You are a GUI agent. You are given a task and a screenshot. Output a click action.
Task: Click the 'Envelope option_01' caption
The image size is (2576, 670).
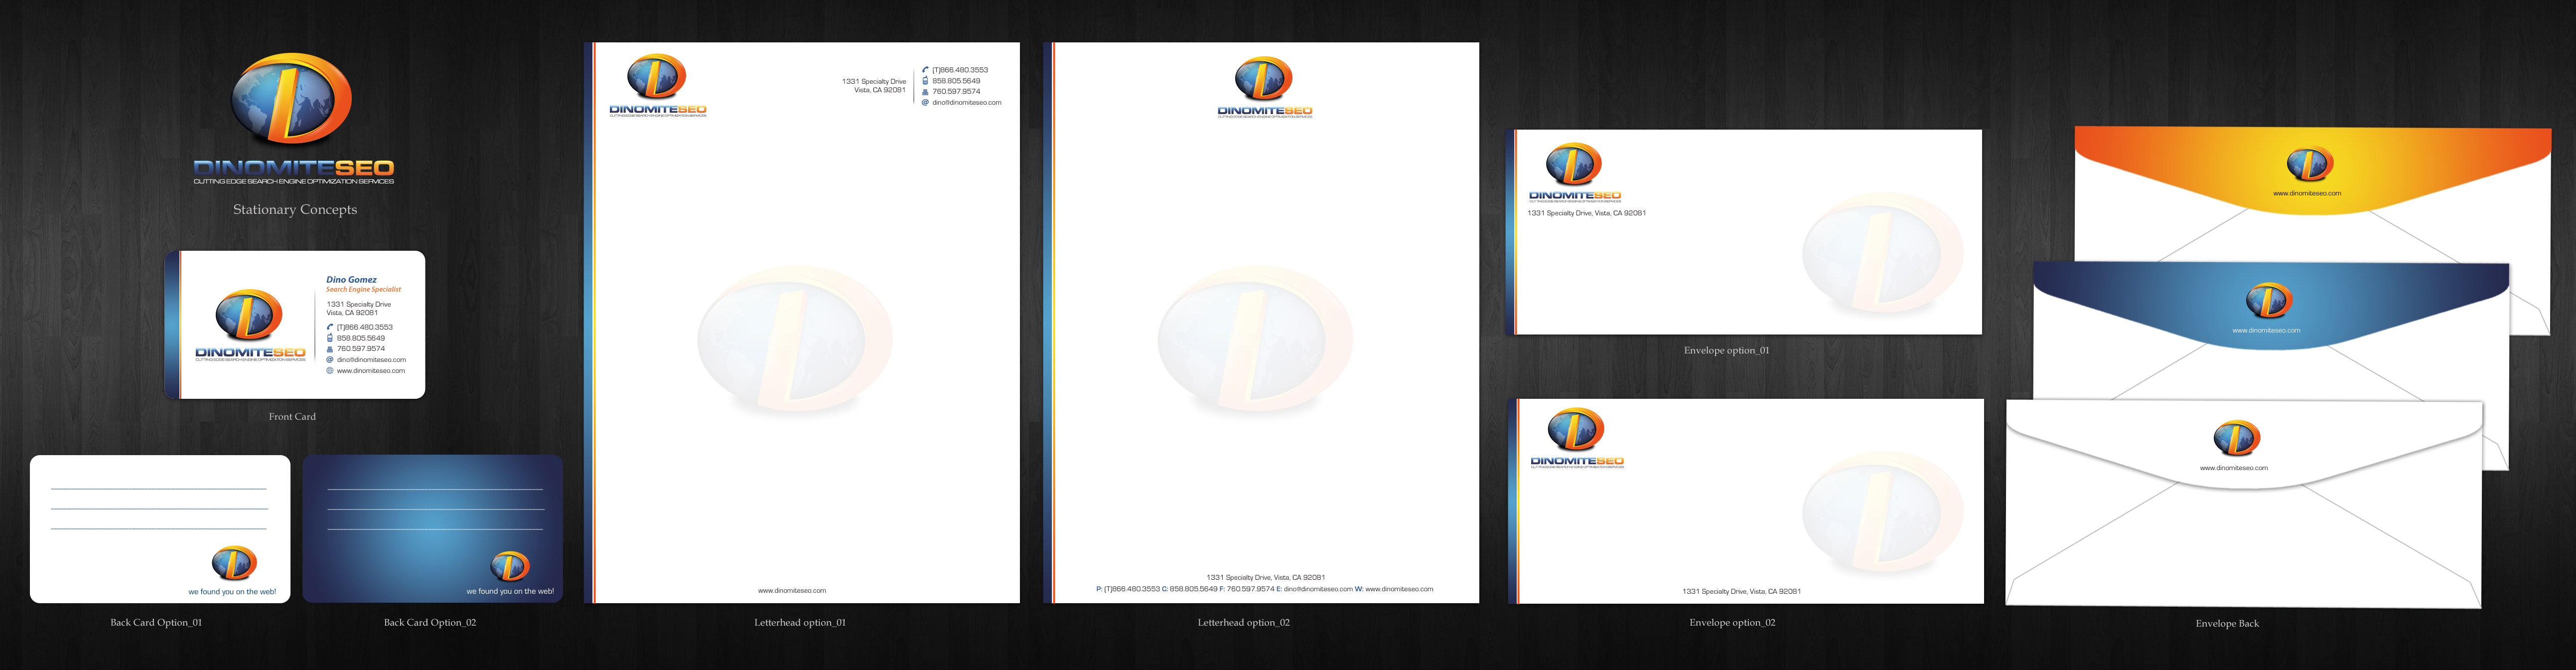coord(1726,350)
